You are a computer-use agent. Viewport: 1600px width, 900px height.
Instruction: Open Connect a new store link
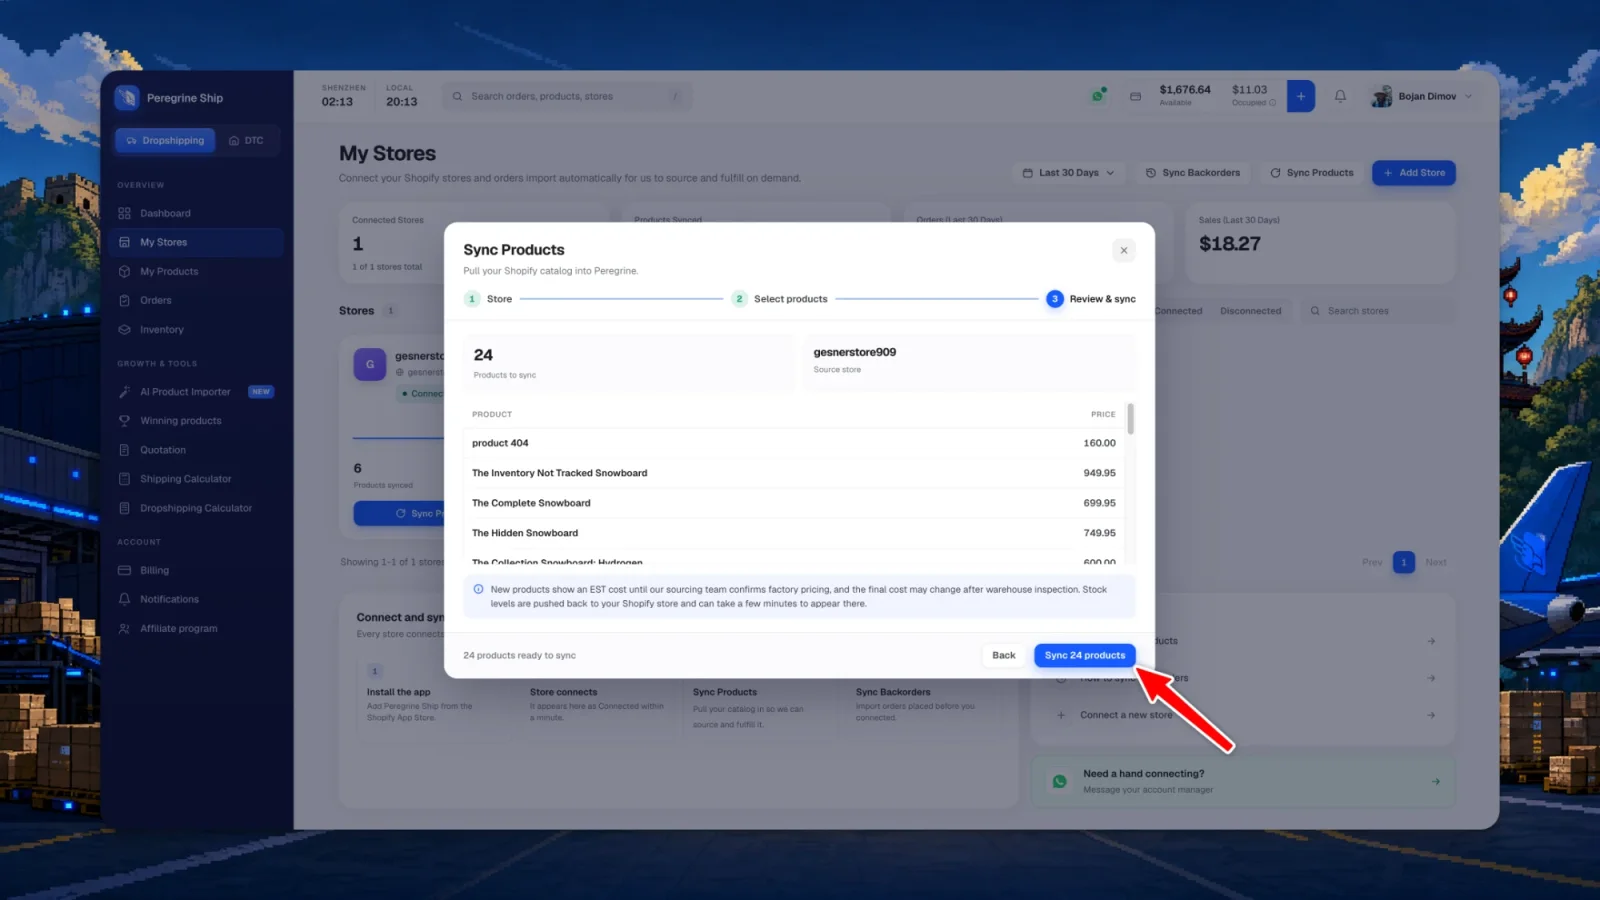[1245, 715]
